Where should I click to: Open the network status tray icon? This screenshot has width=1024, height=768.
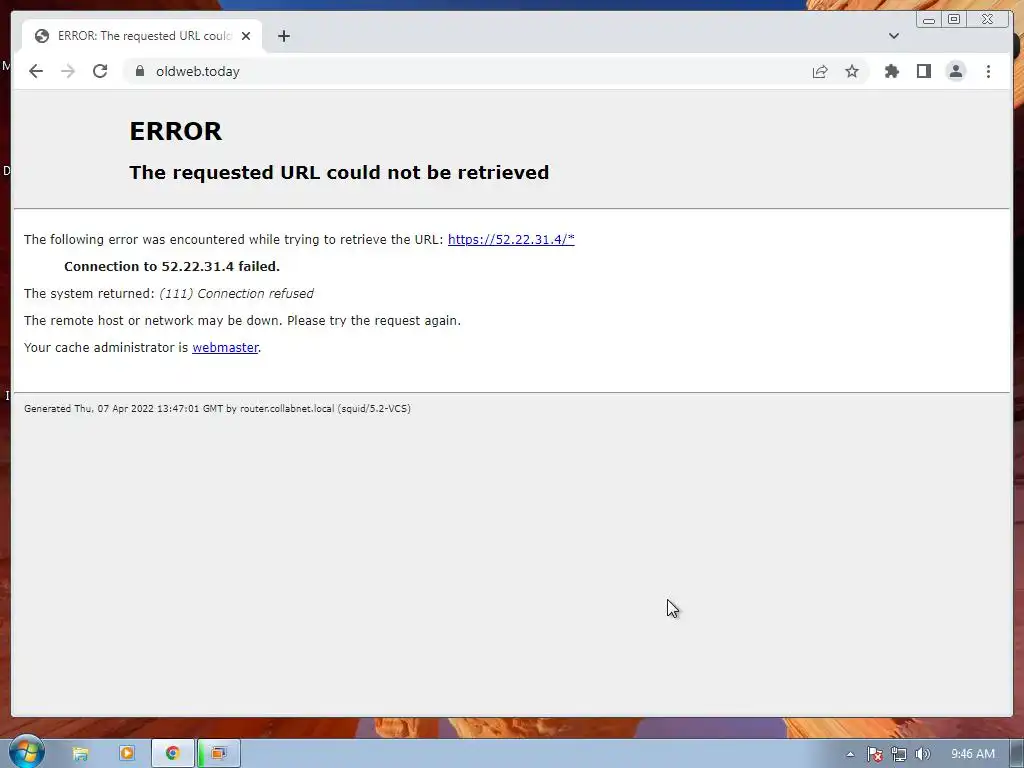899,754
